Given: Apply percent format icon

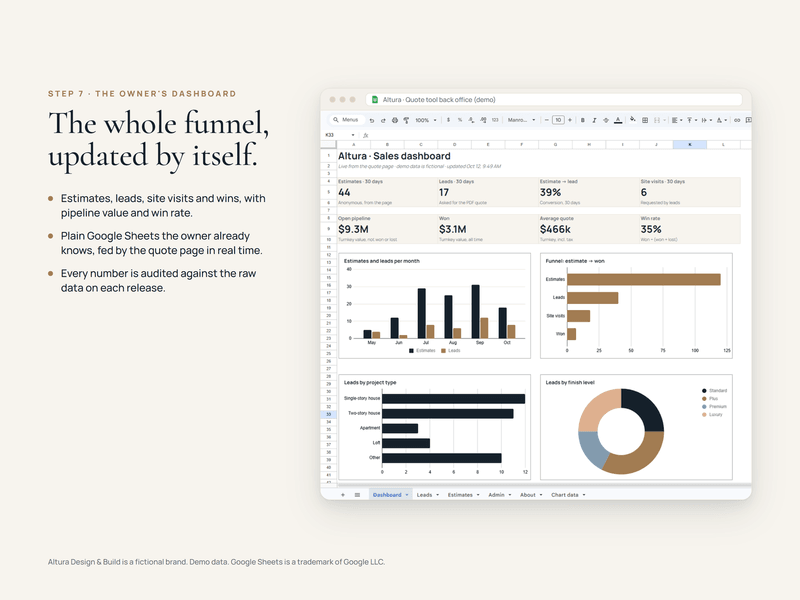Looking at the screenshot, I should pos(460,120).
